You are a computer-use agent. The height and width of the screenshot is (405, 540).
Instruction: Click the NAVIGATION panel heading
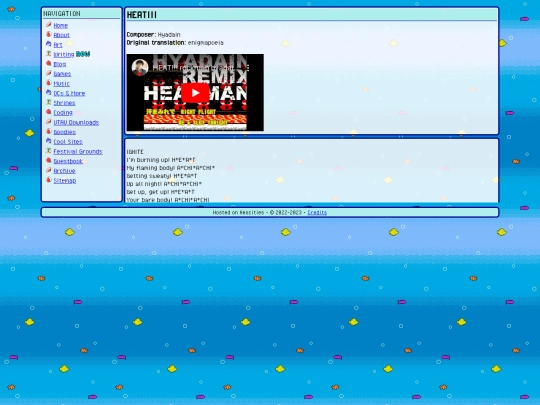62,14
